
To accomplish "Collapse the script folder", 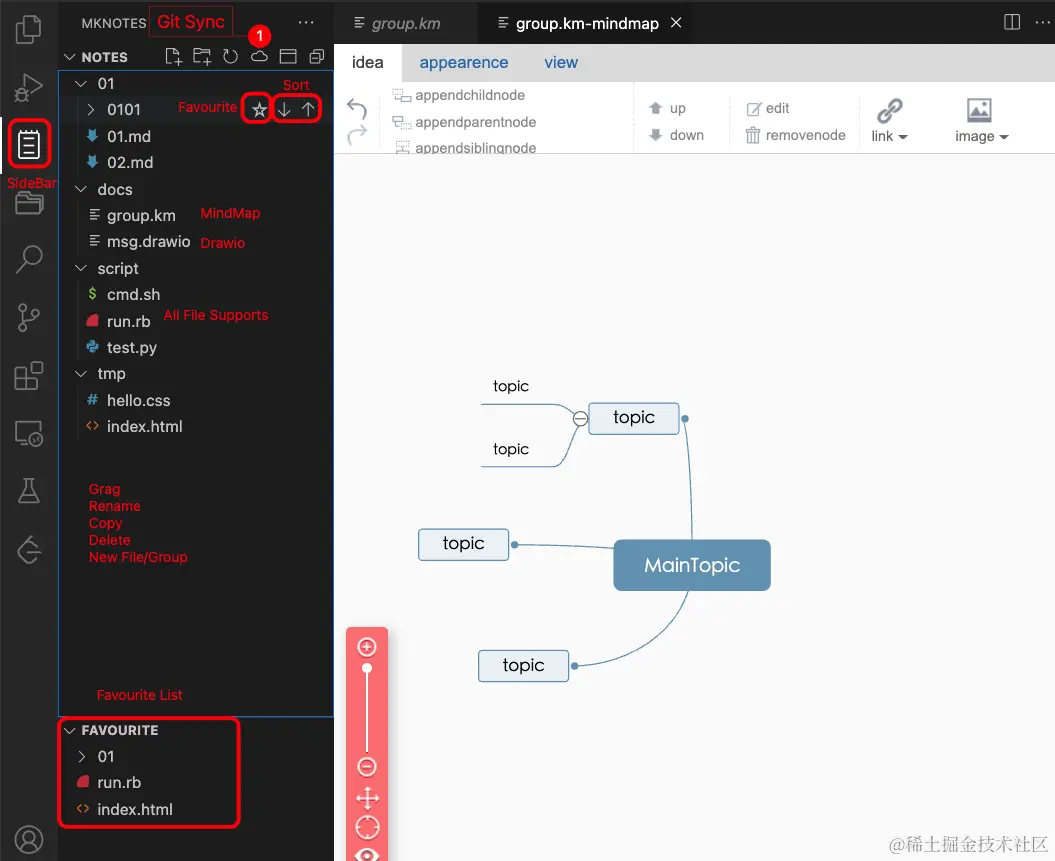I will pyautogui.click(x=81, y=268).
